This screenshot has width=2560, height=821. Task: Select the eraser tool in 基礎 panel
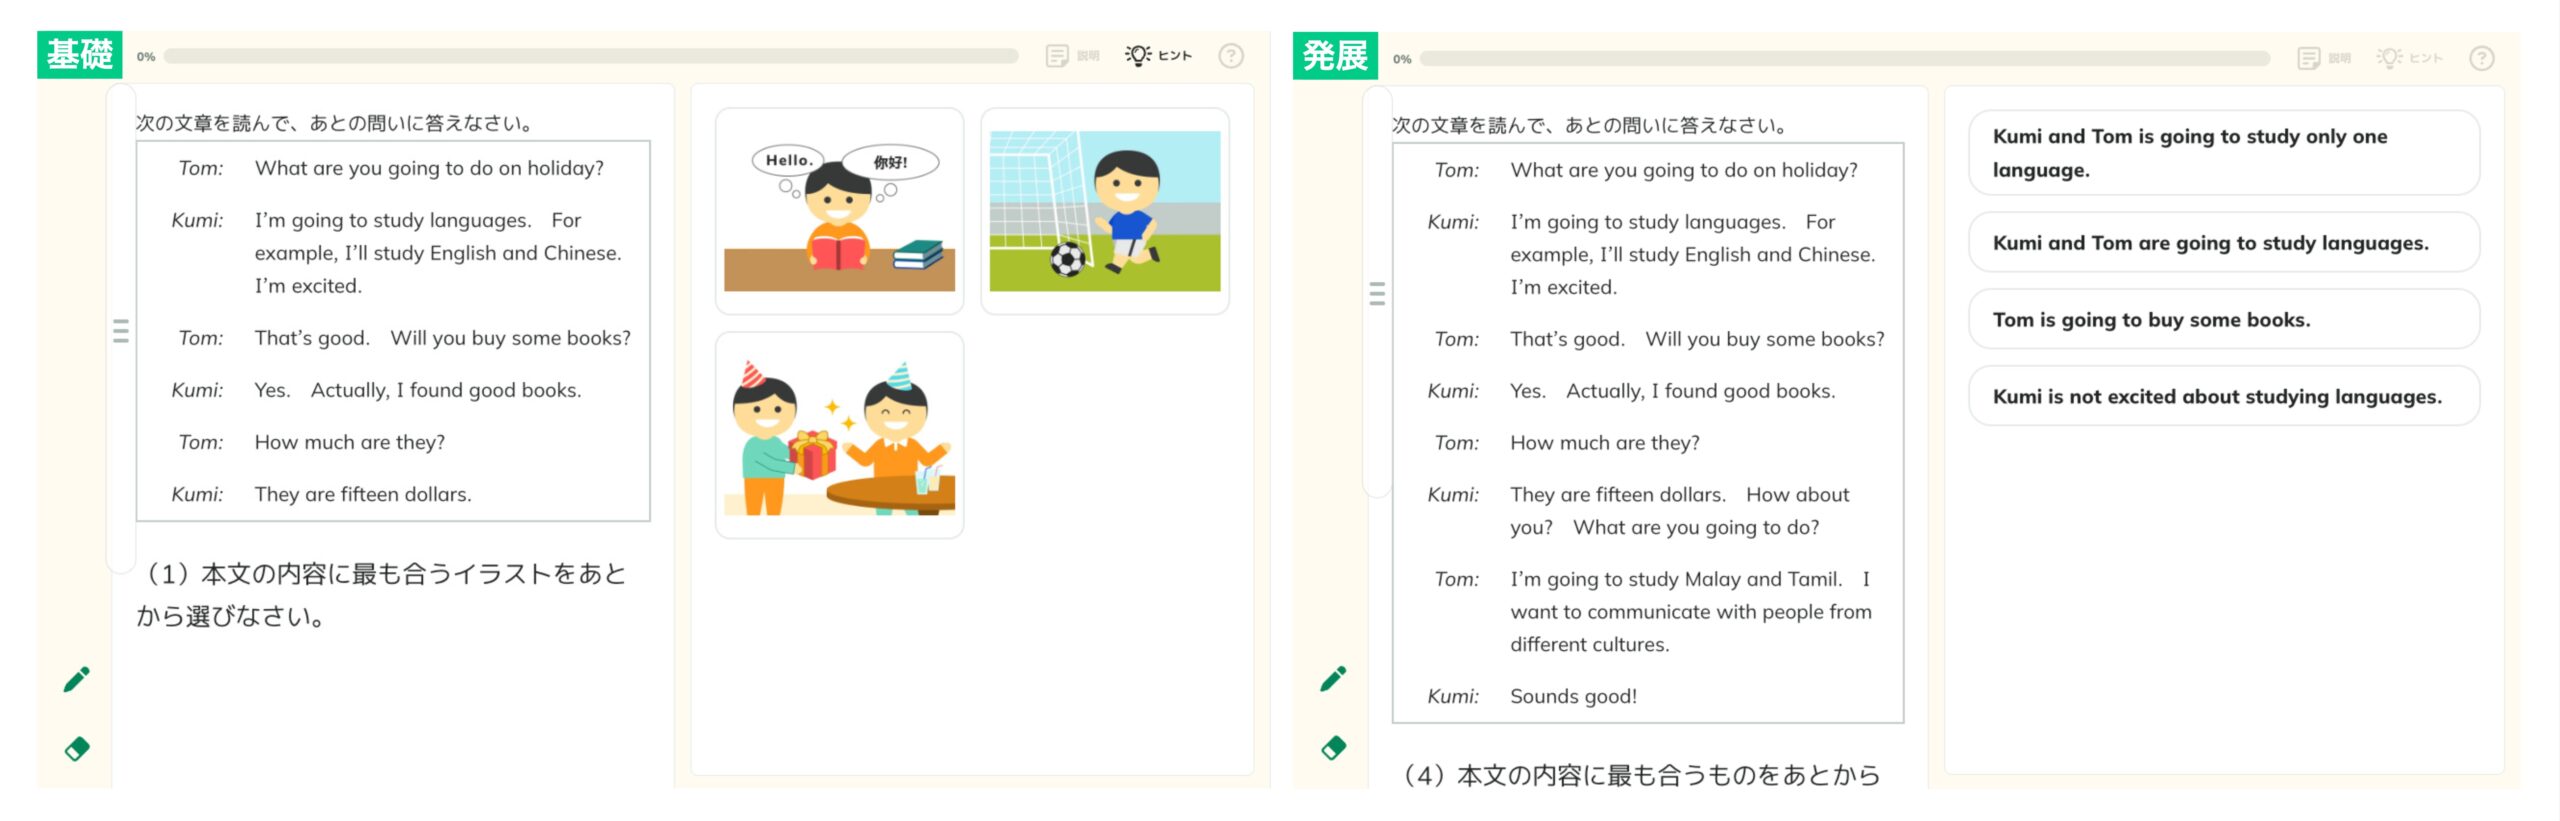[77, 748]
